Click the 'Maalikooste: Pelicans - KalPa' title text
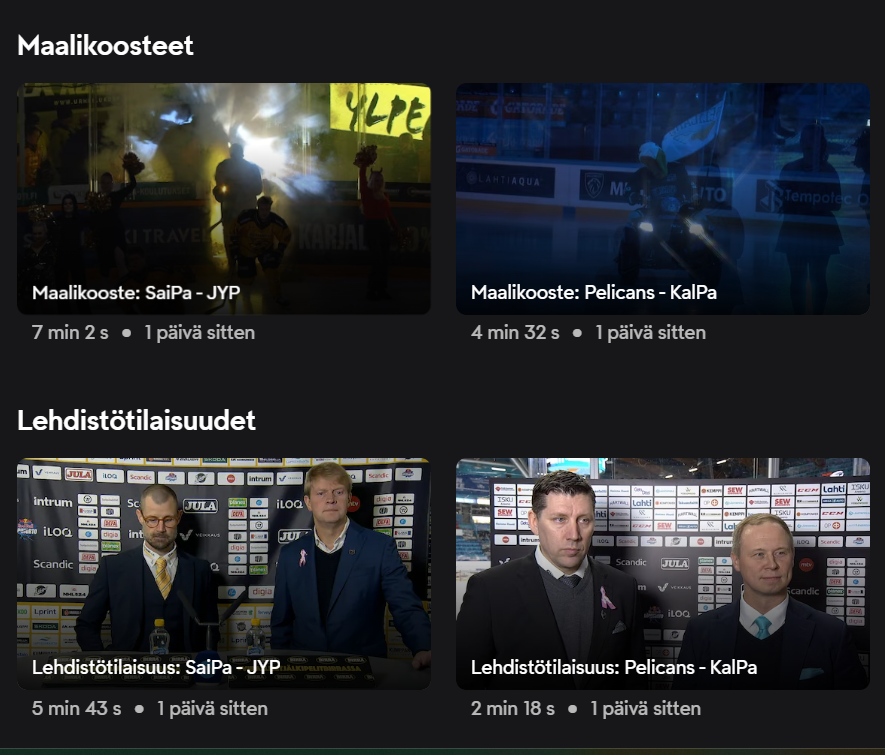The image size is (885, 755). point(593,293)
